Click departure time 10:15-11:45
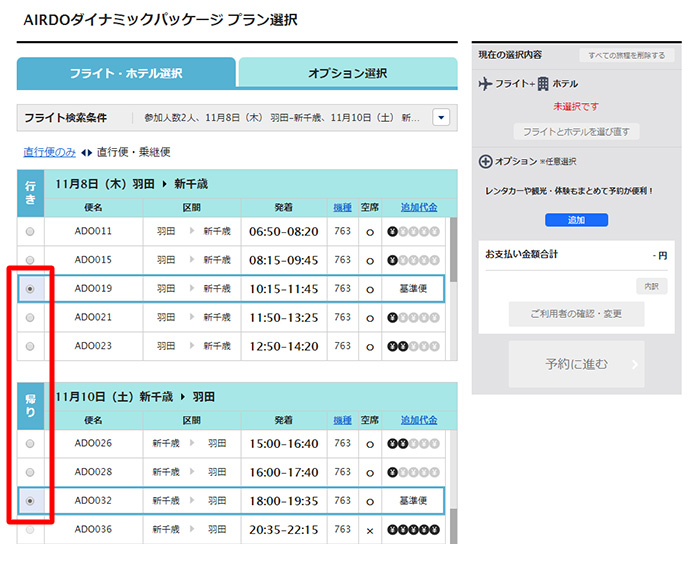 tap(283, 289)
